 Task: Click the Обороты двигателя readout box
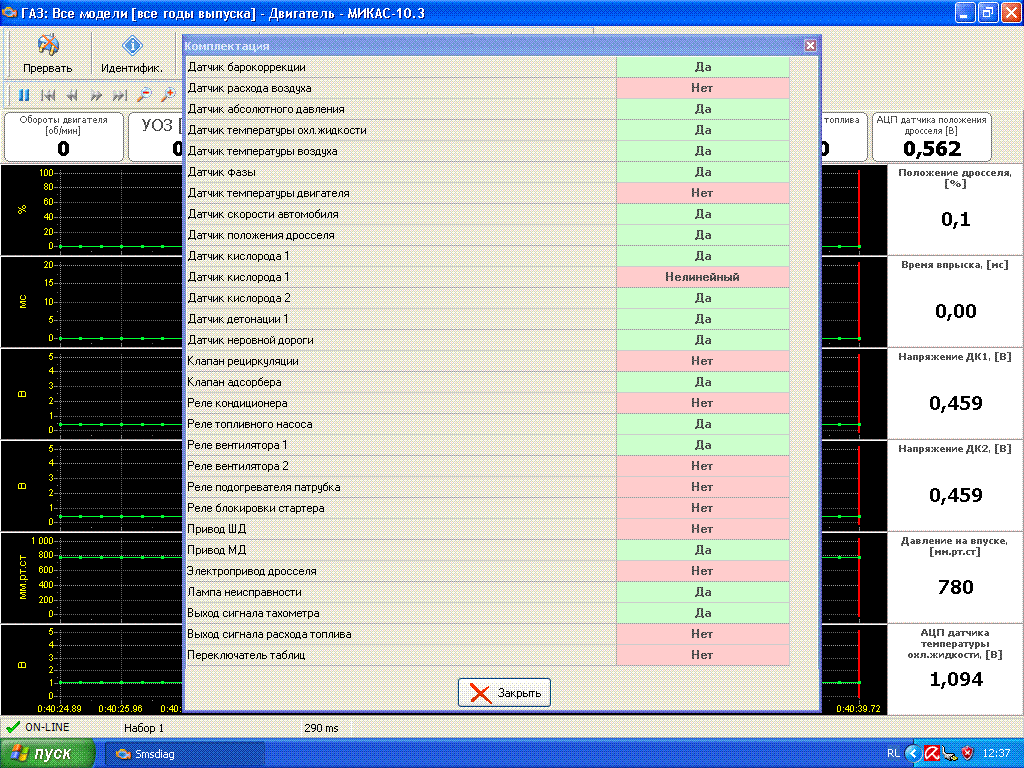point(63,137)
